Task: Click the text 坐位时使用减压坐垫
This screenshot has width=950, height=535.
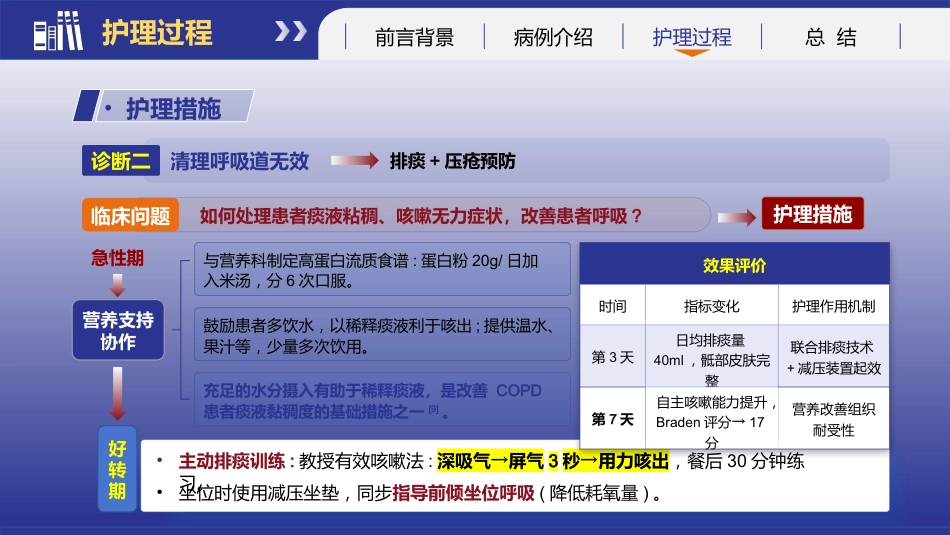Action: (259, 493)
